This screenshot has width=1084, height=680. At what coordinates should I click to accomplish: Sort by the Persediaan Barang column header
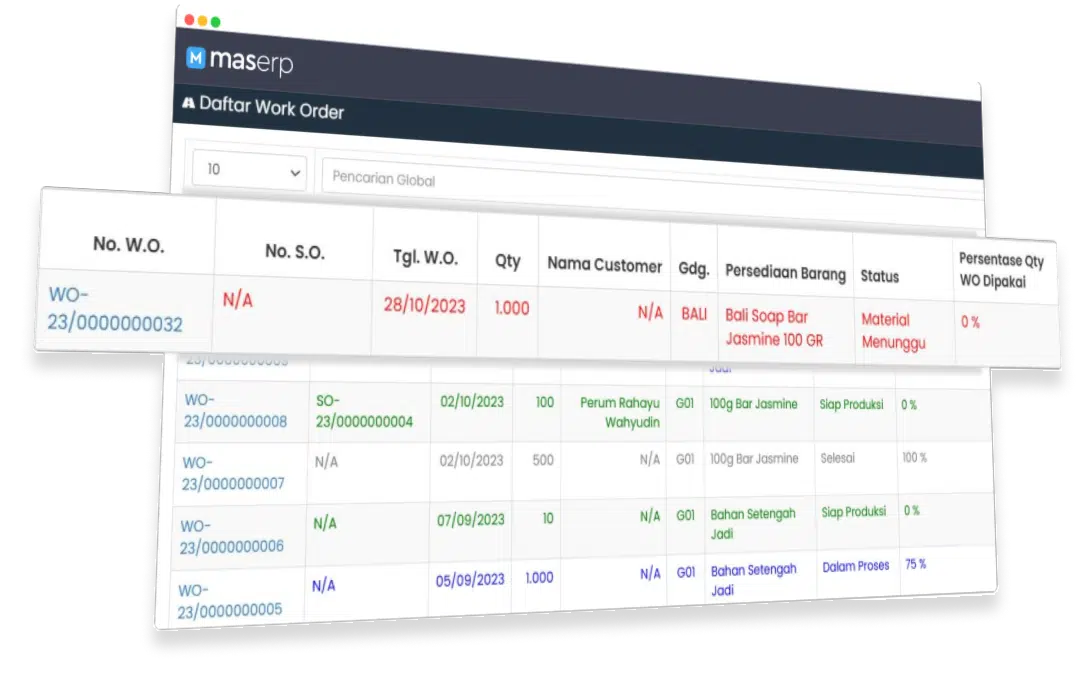pyautogui.click(x=785, y=273)
